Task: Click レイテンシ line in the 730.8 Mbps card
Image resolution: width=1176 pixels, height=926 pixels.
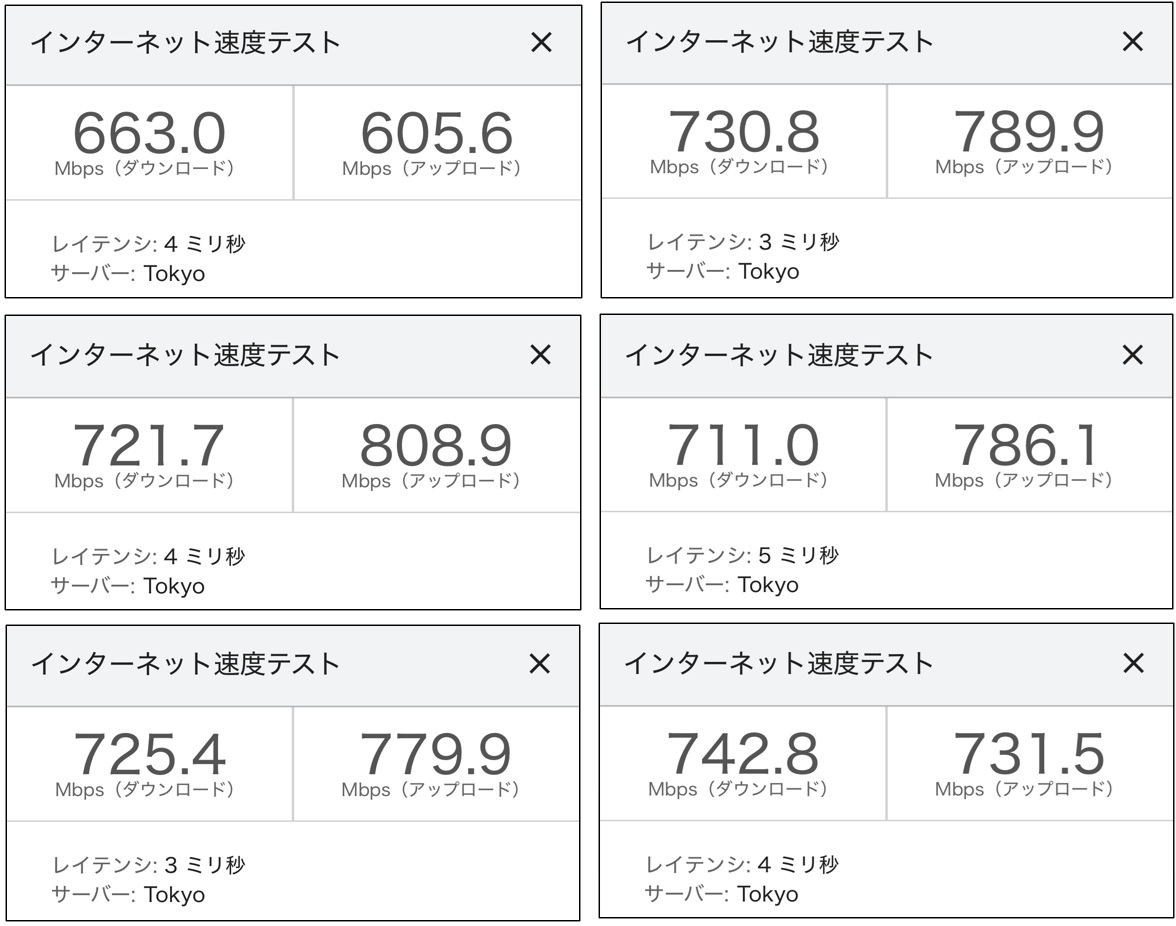Action: [x=743, y=242]
